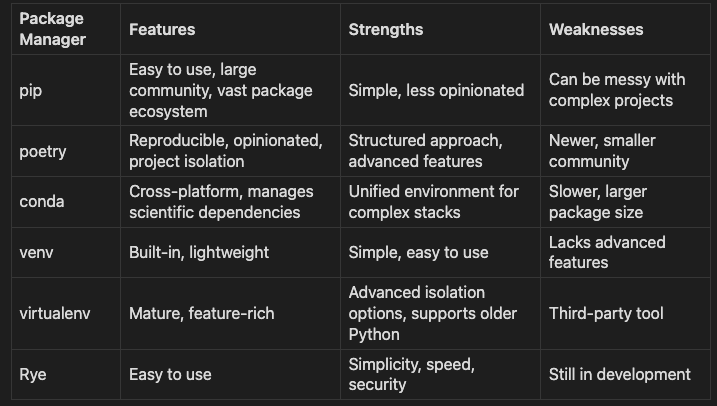
Task: Select 'Still in development' cell
Action: pos(626,374)
